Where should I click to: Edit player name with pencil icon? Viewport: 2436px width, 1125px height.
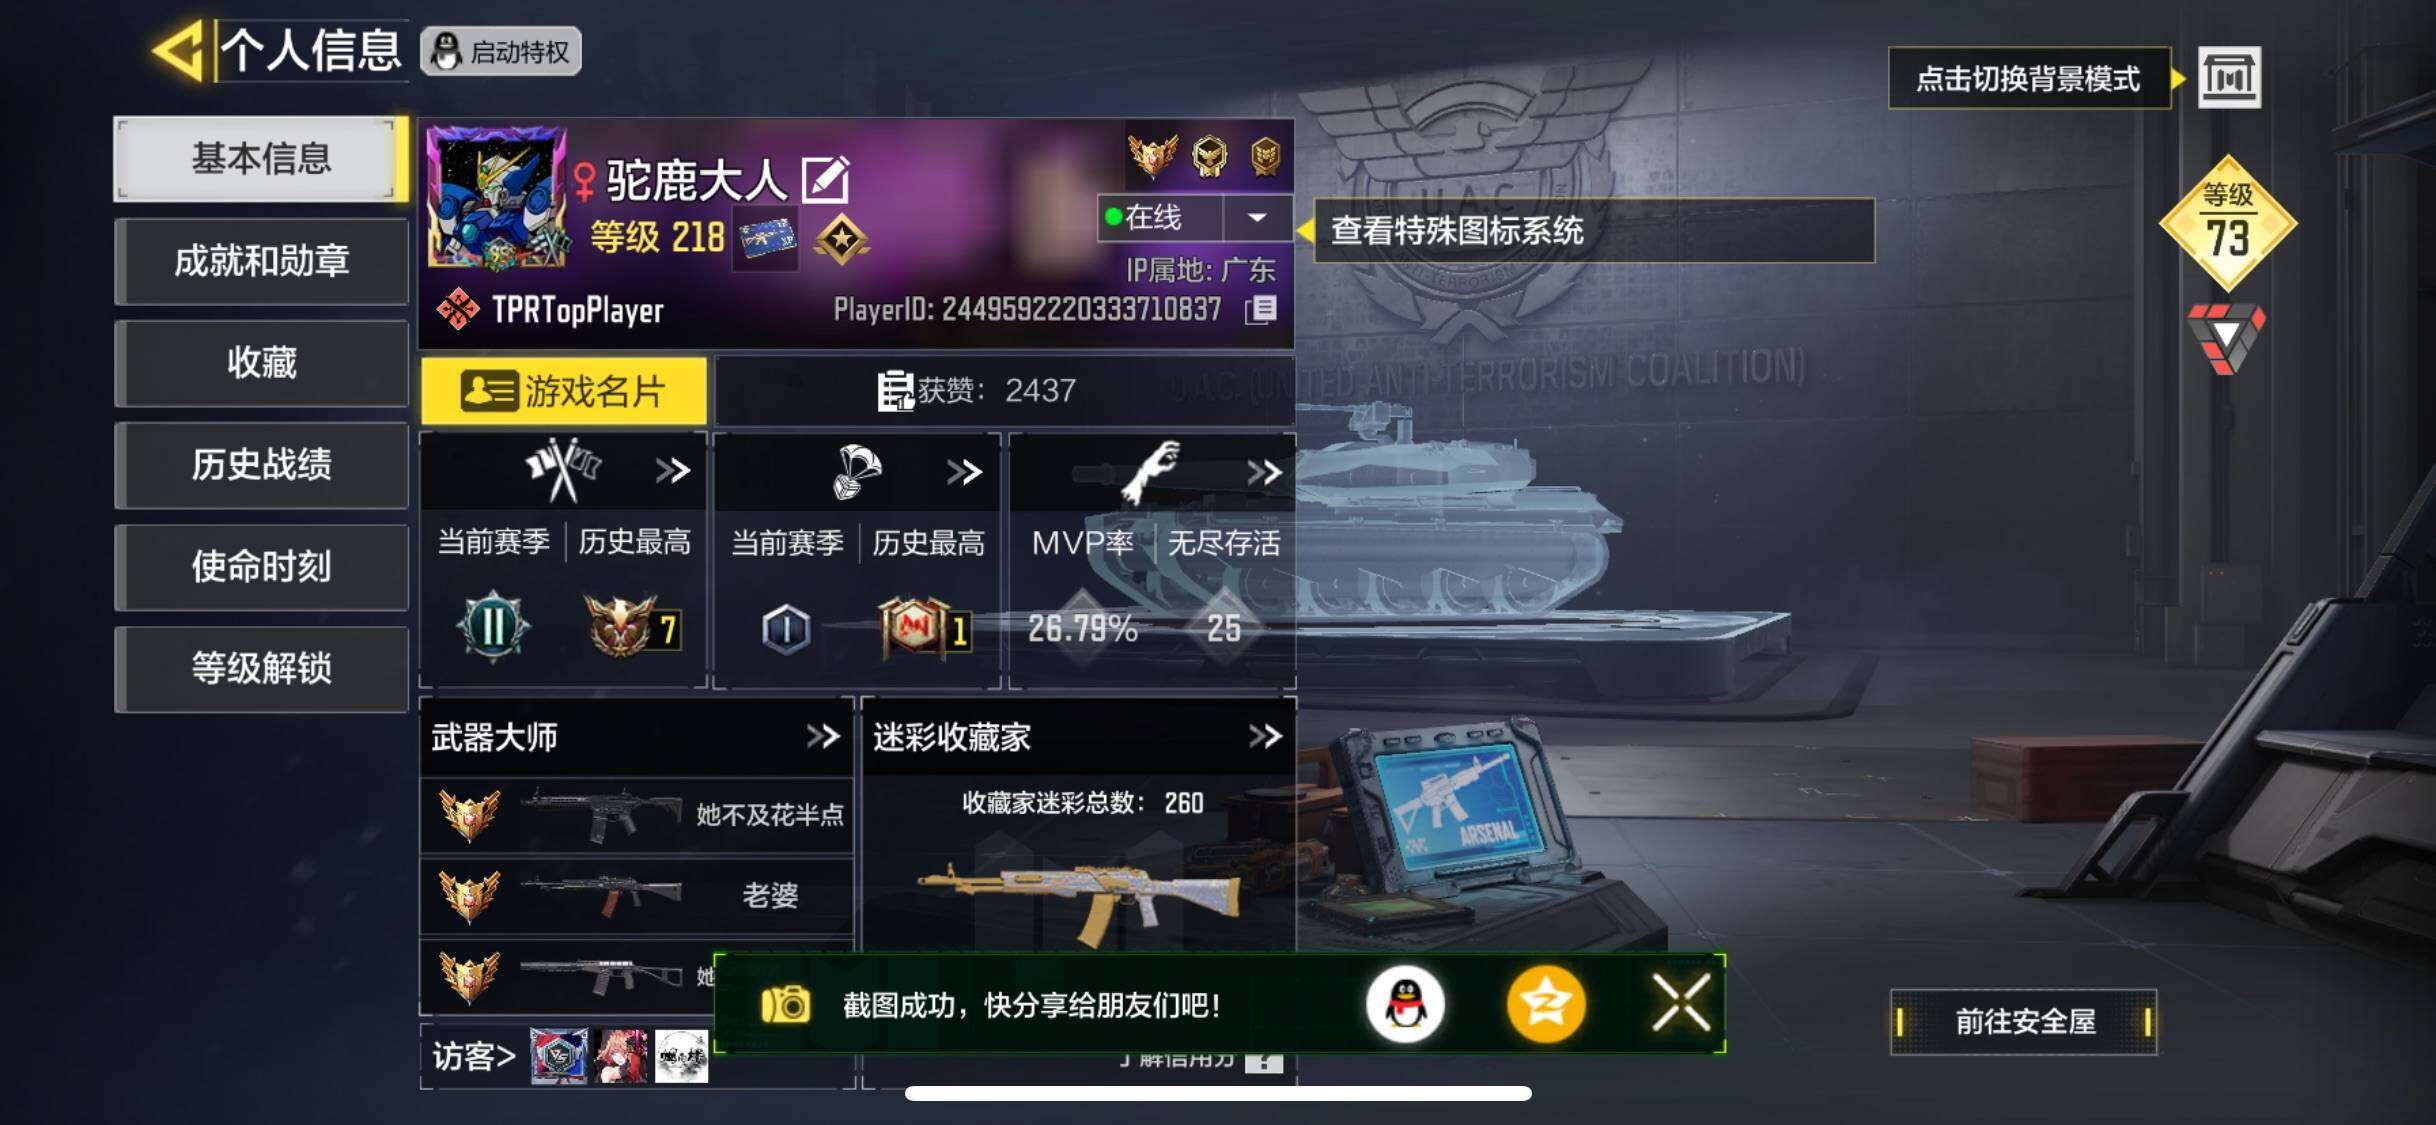pyautogui.click(x=826, y=180)
